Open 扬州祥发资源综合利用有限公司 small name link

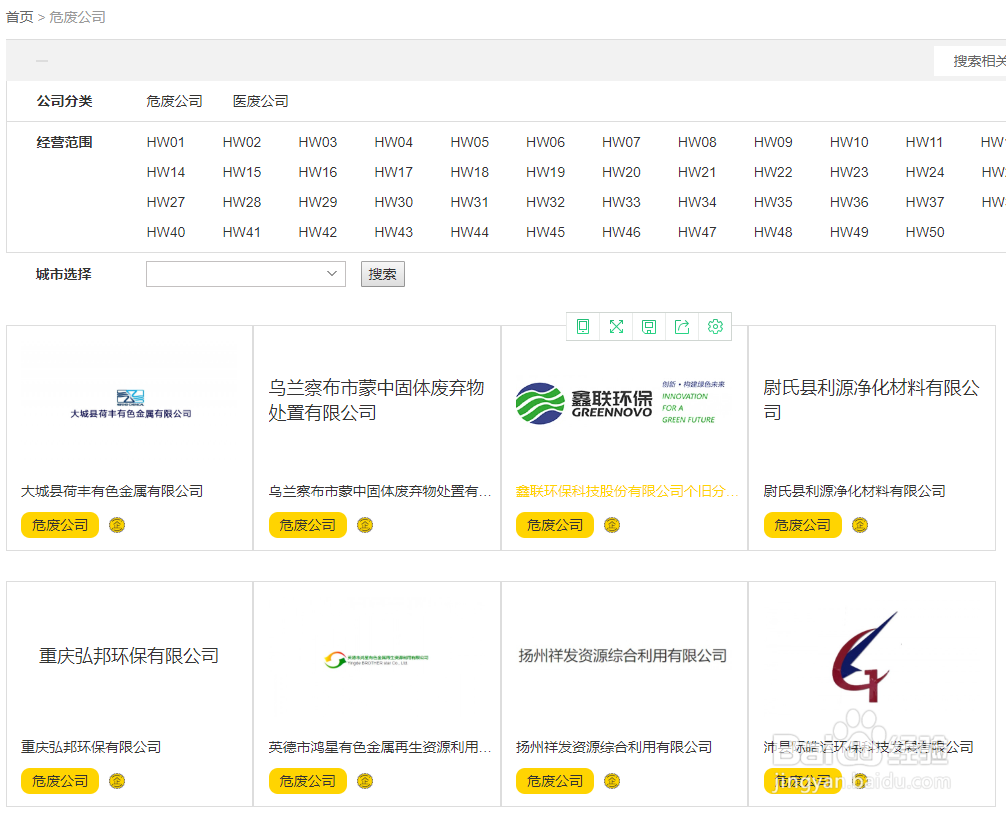(x=614, y=747)
